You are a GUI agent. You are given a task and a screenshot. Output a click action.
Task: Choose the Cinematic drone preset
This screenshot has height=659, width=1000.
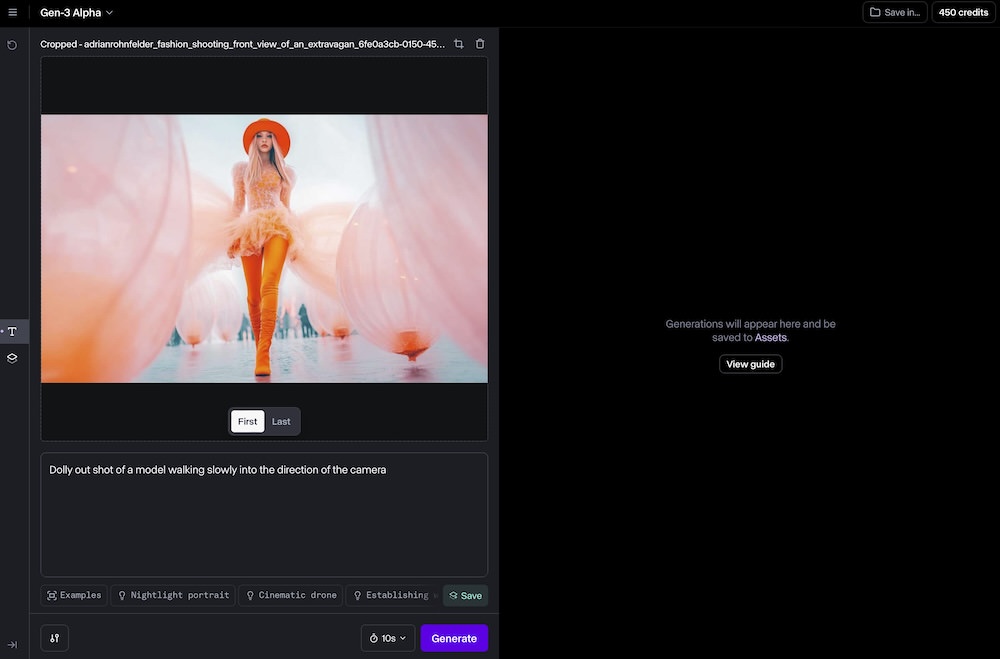pos(290,595)
